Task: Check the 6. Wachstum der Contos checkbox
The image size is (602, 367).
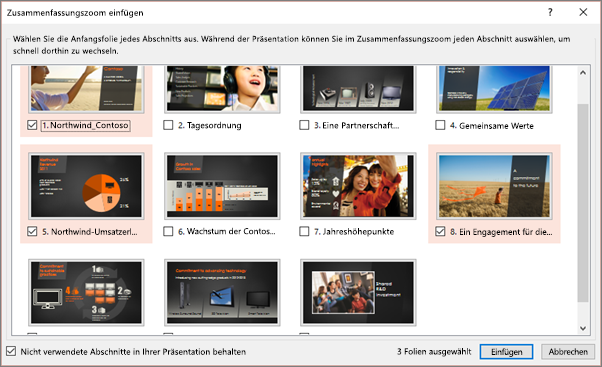Action: coord(168,231)
